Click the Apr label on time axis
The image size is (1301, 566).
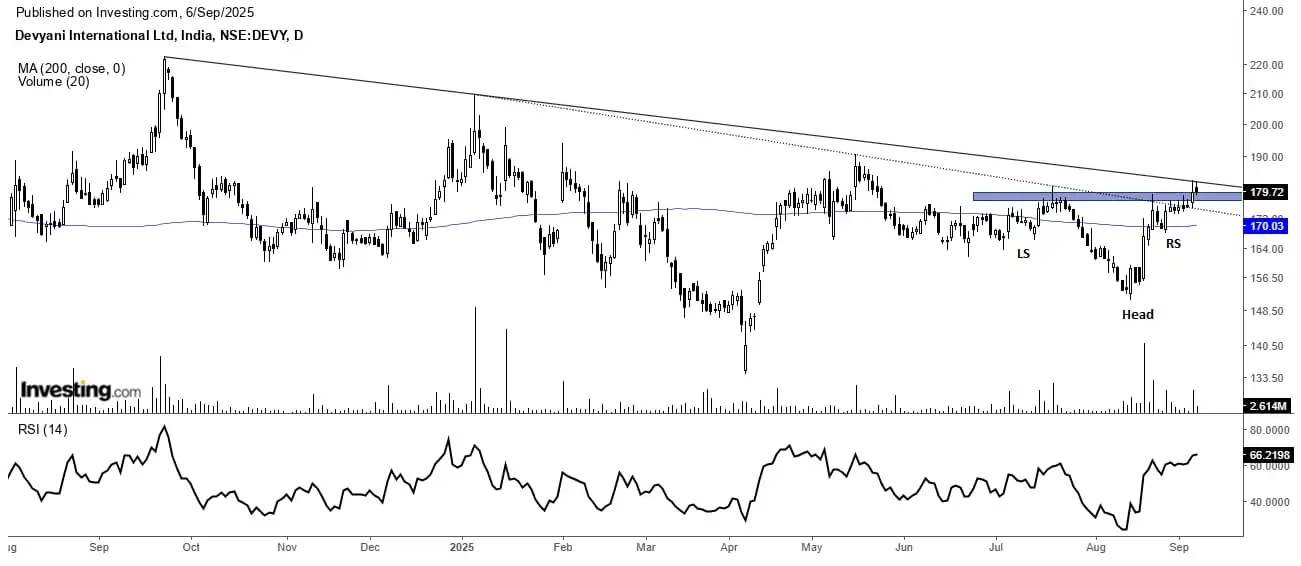pyautogui.click(x=728, y=547)
